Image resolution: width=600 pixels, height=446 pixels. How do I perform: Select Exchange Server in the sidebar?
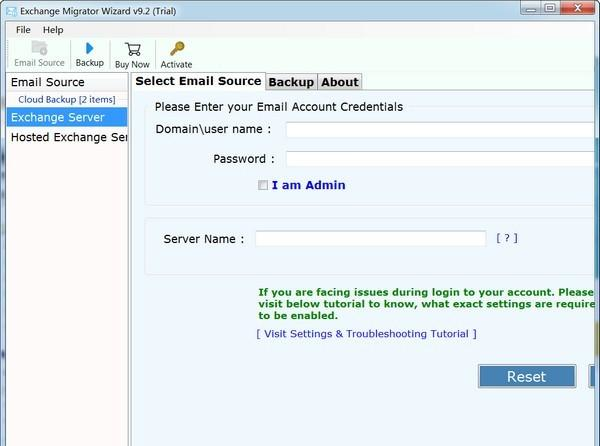(x=67, y=117)
